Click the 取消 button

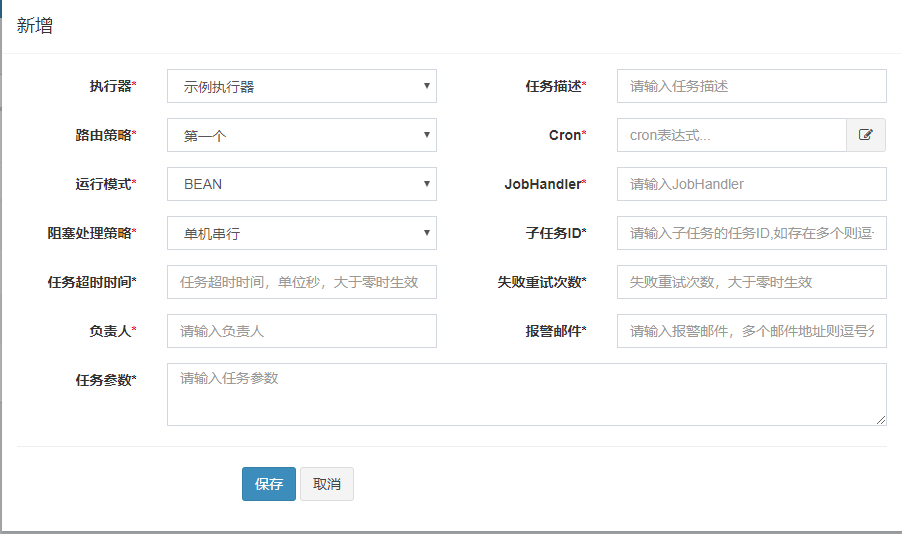click(327, 484)
